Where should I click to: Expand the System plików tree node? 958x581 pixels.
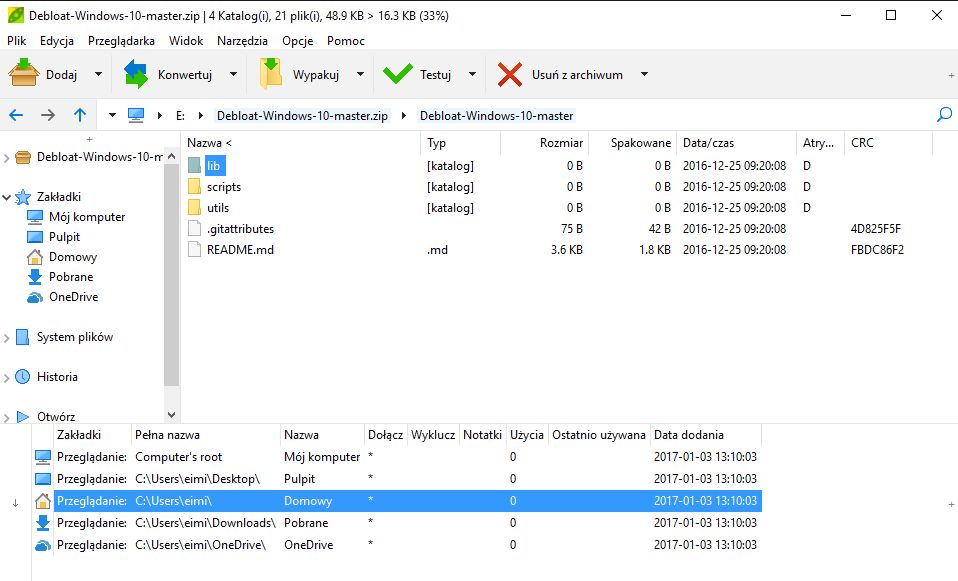click(7, 338)
